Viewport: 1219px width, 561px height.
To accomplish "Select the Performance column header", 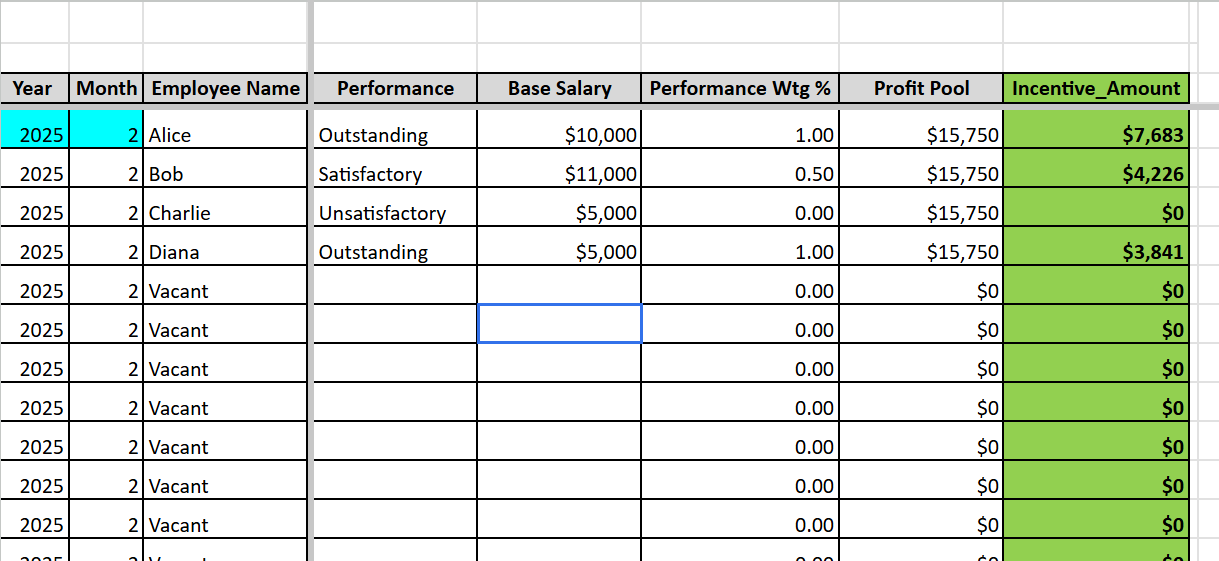I will click(x=395, y=88).
